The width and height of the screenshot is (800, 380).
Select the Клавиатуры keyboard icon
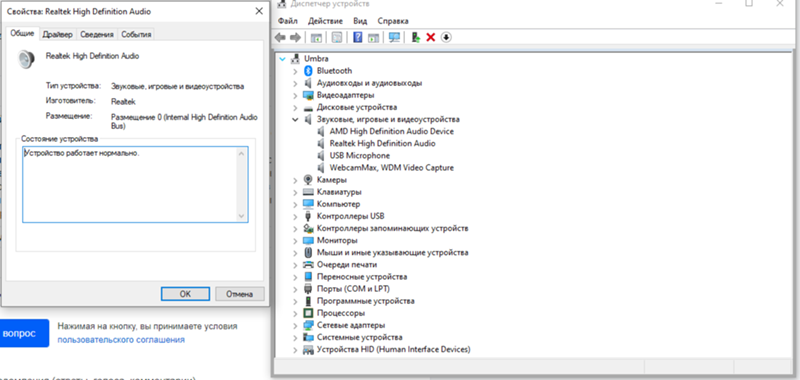point(308,192)
